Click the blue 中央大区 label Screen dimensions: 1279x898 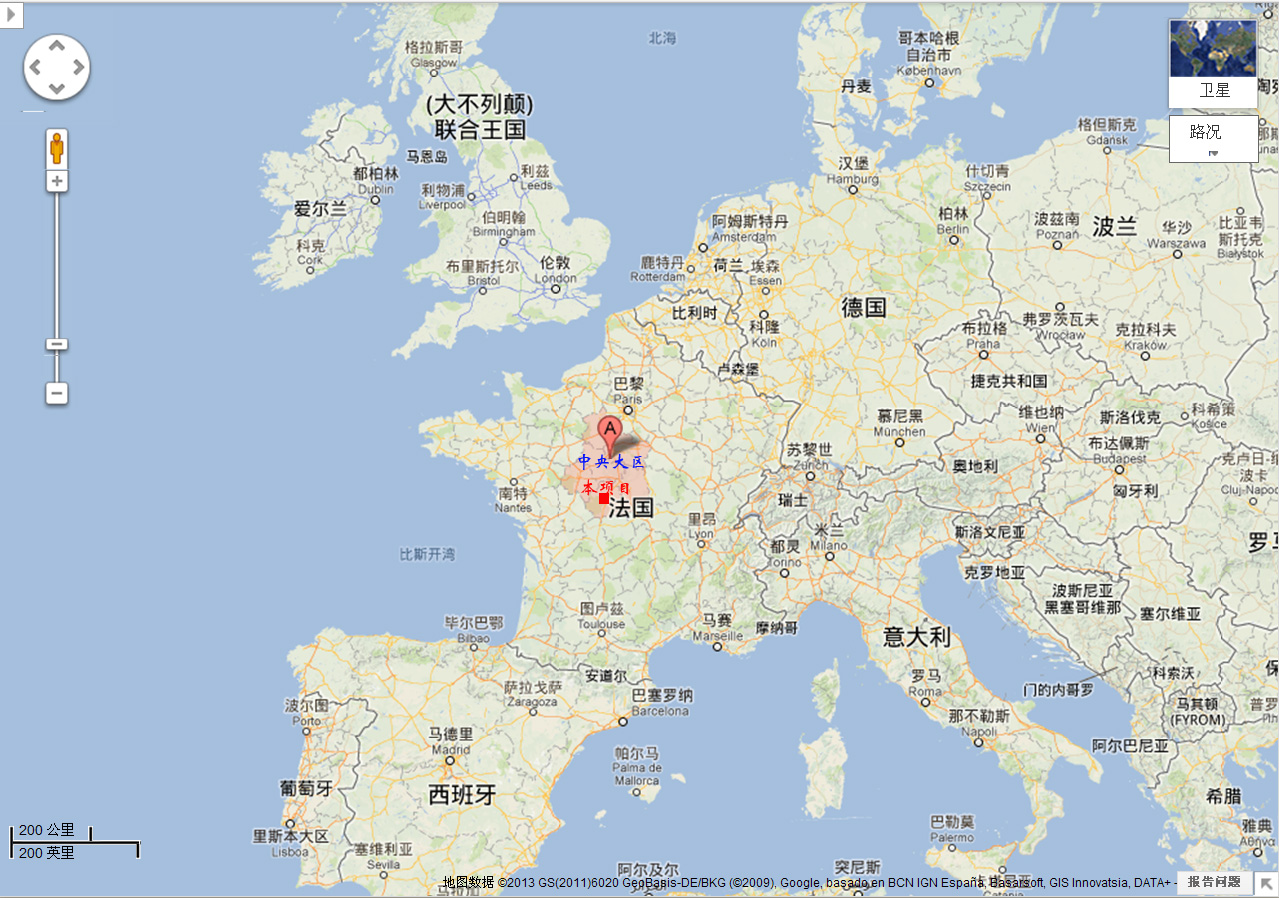(611, 462)
